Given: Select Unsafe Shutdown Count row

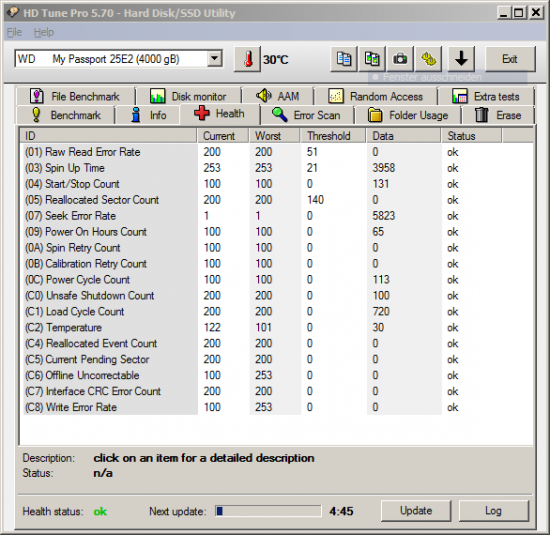Looking at the screenshot, I should point(277,295).
